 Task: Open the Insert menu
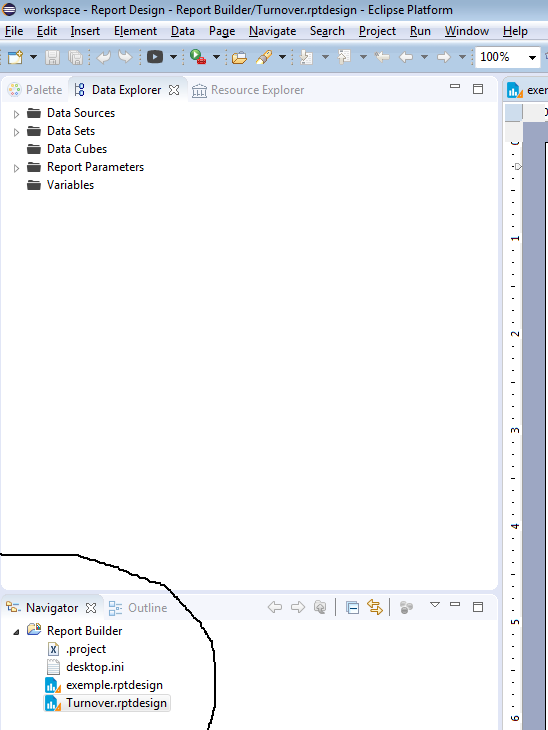click(x=85, y=31)
